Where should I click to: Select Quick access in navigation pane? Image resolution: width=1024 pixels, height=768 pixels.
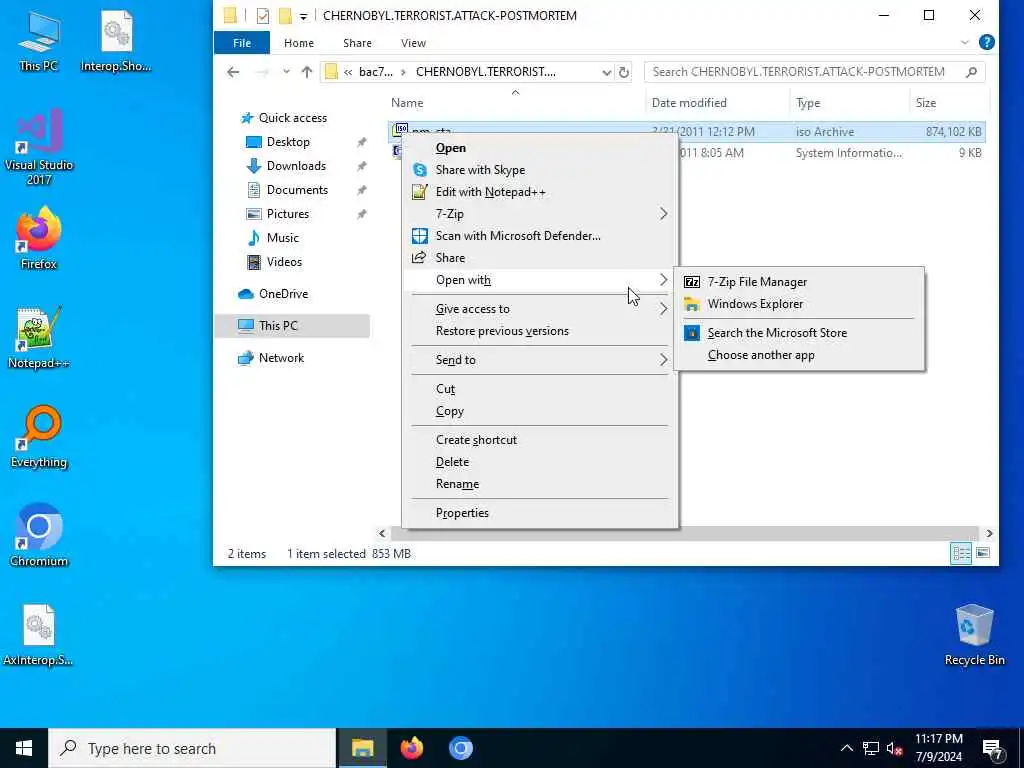[x=293, y=118]
